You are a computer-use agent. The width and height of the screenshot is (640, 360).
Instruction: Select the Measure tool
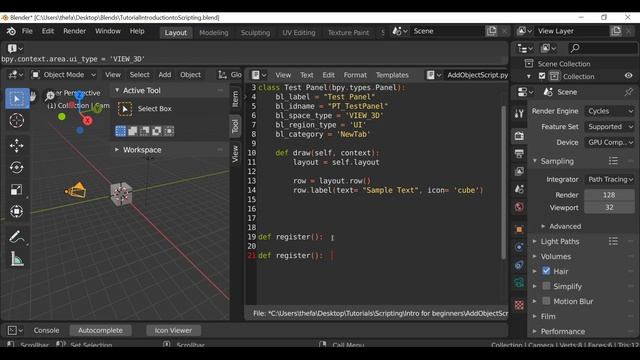click(x=17, y=259)
